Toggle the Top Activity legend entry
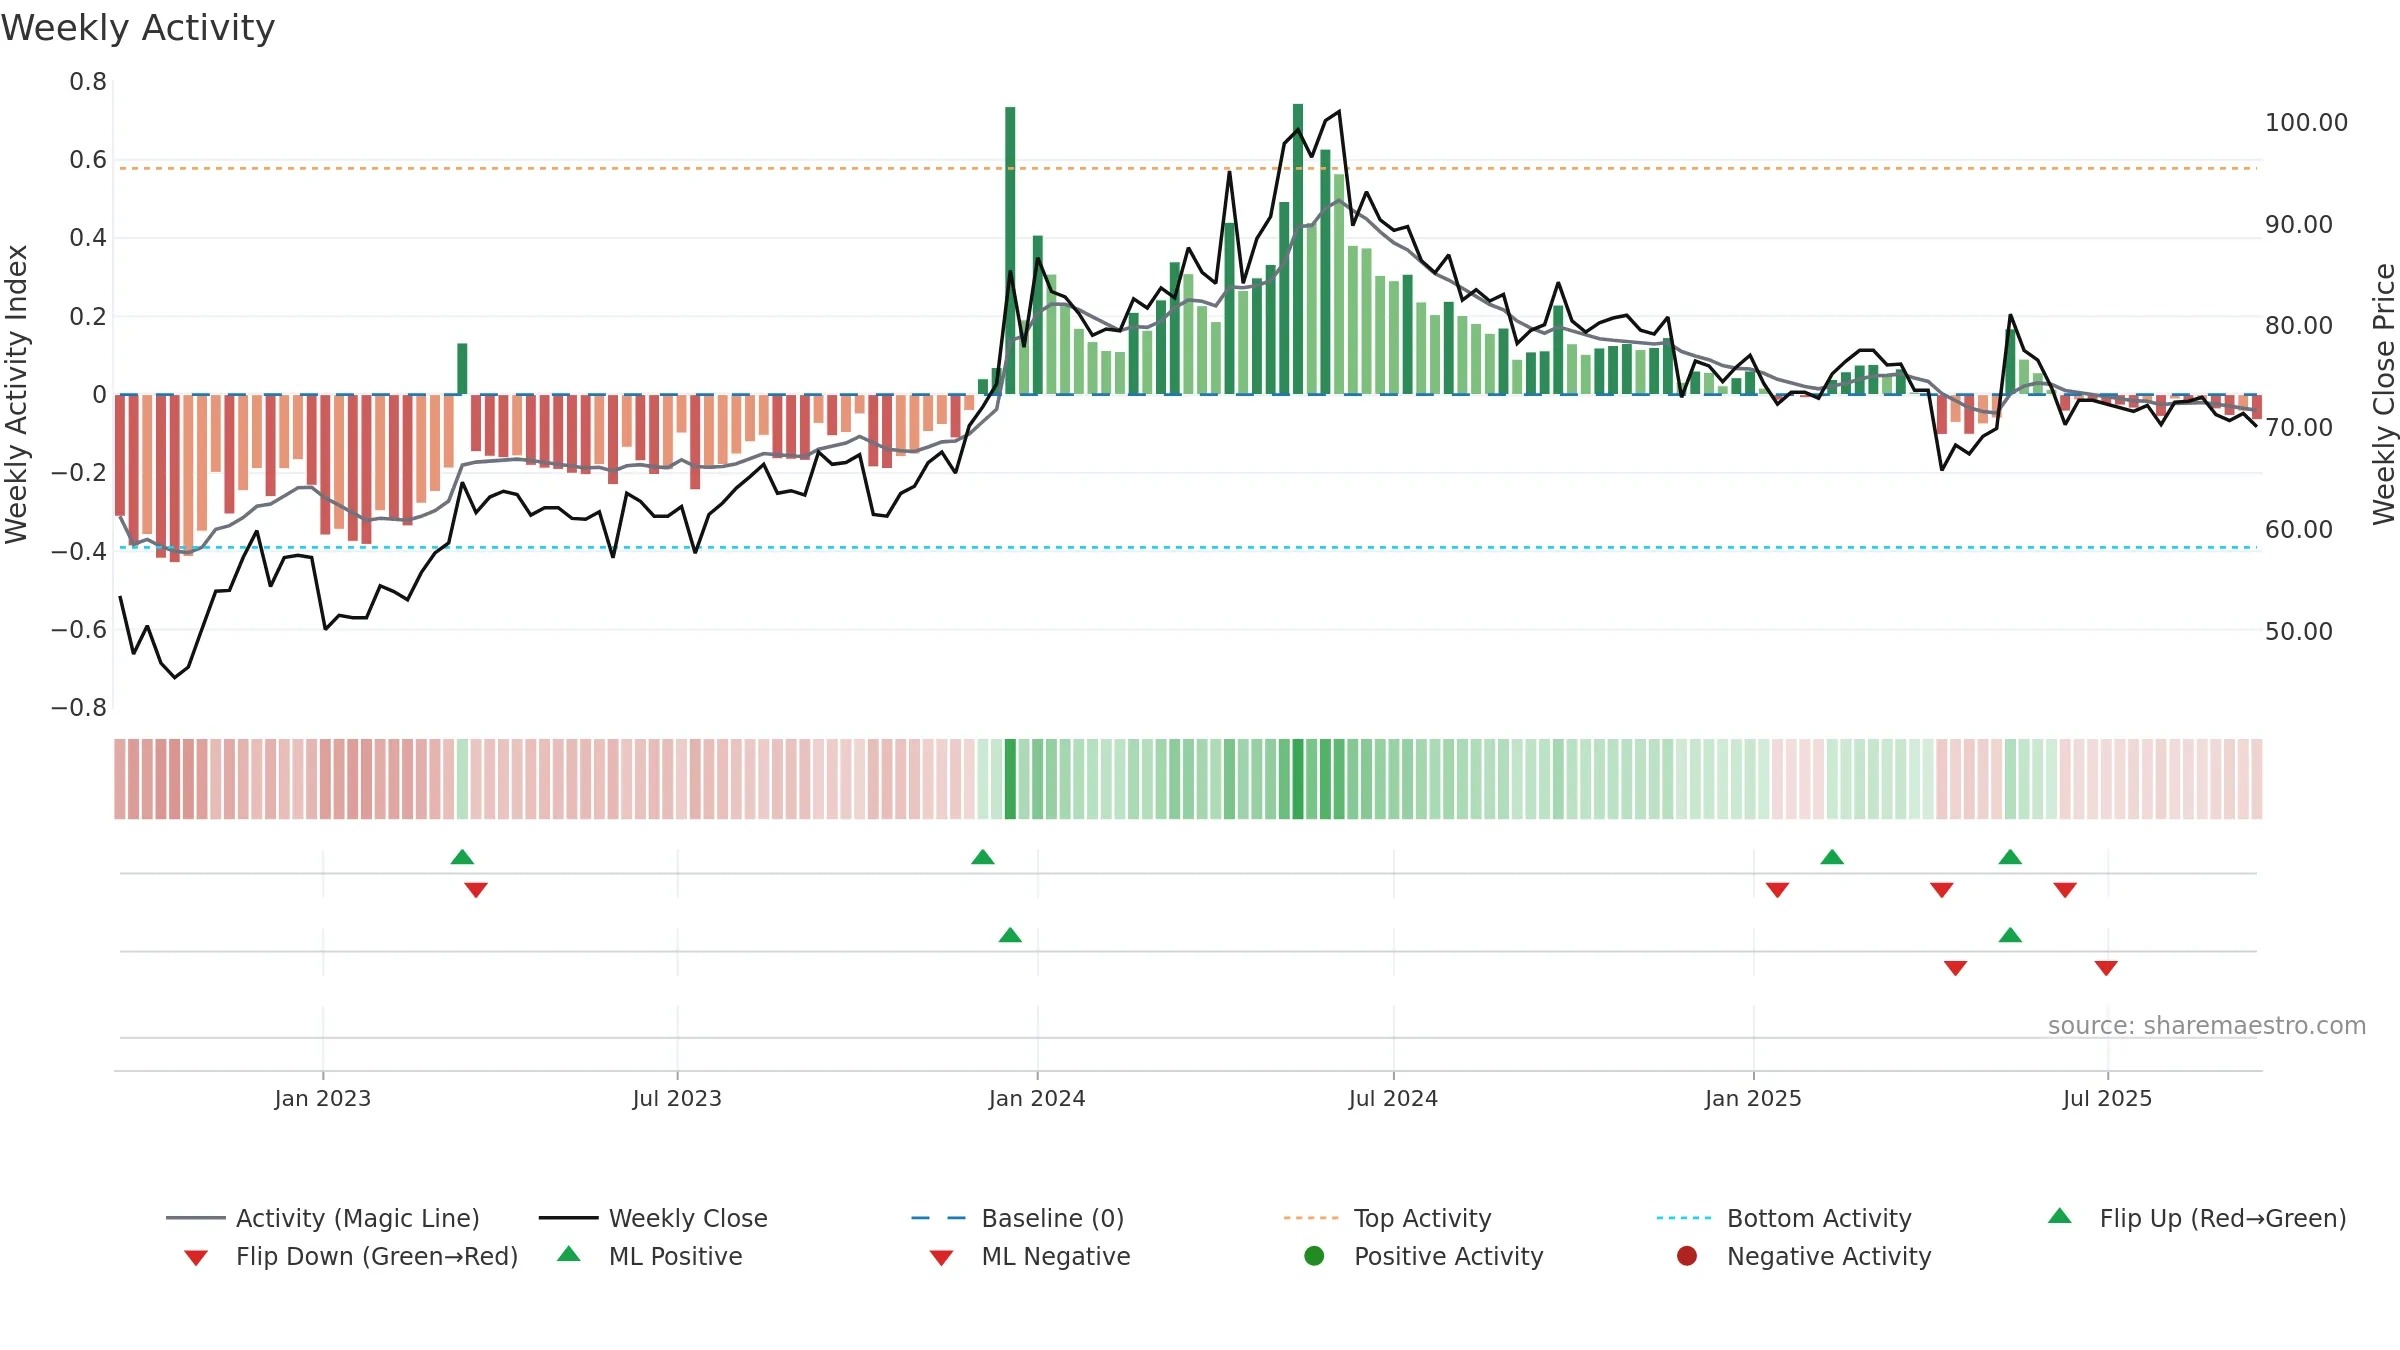 (1388, 1218)
